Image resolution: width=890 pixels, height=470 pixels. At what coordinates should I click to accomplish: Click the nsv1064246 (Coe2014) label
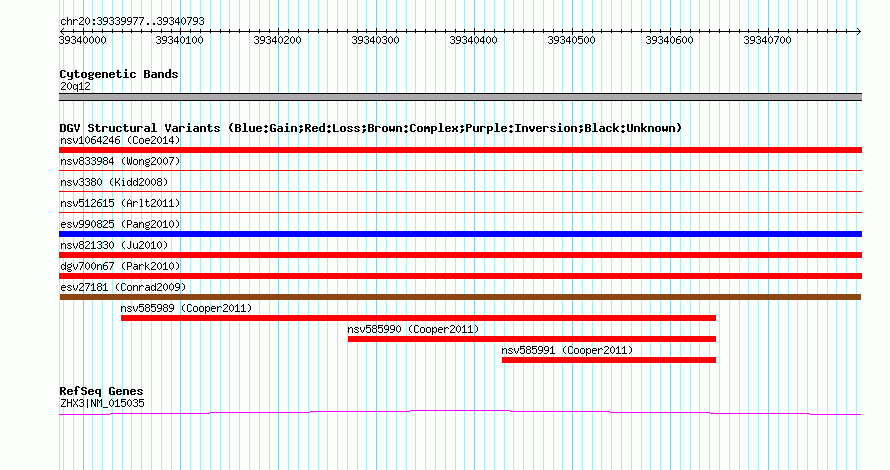point(120,140)
